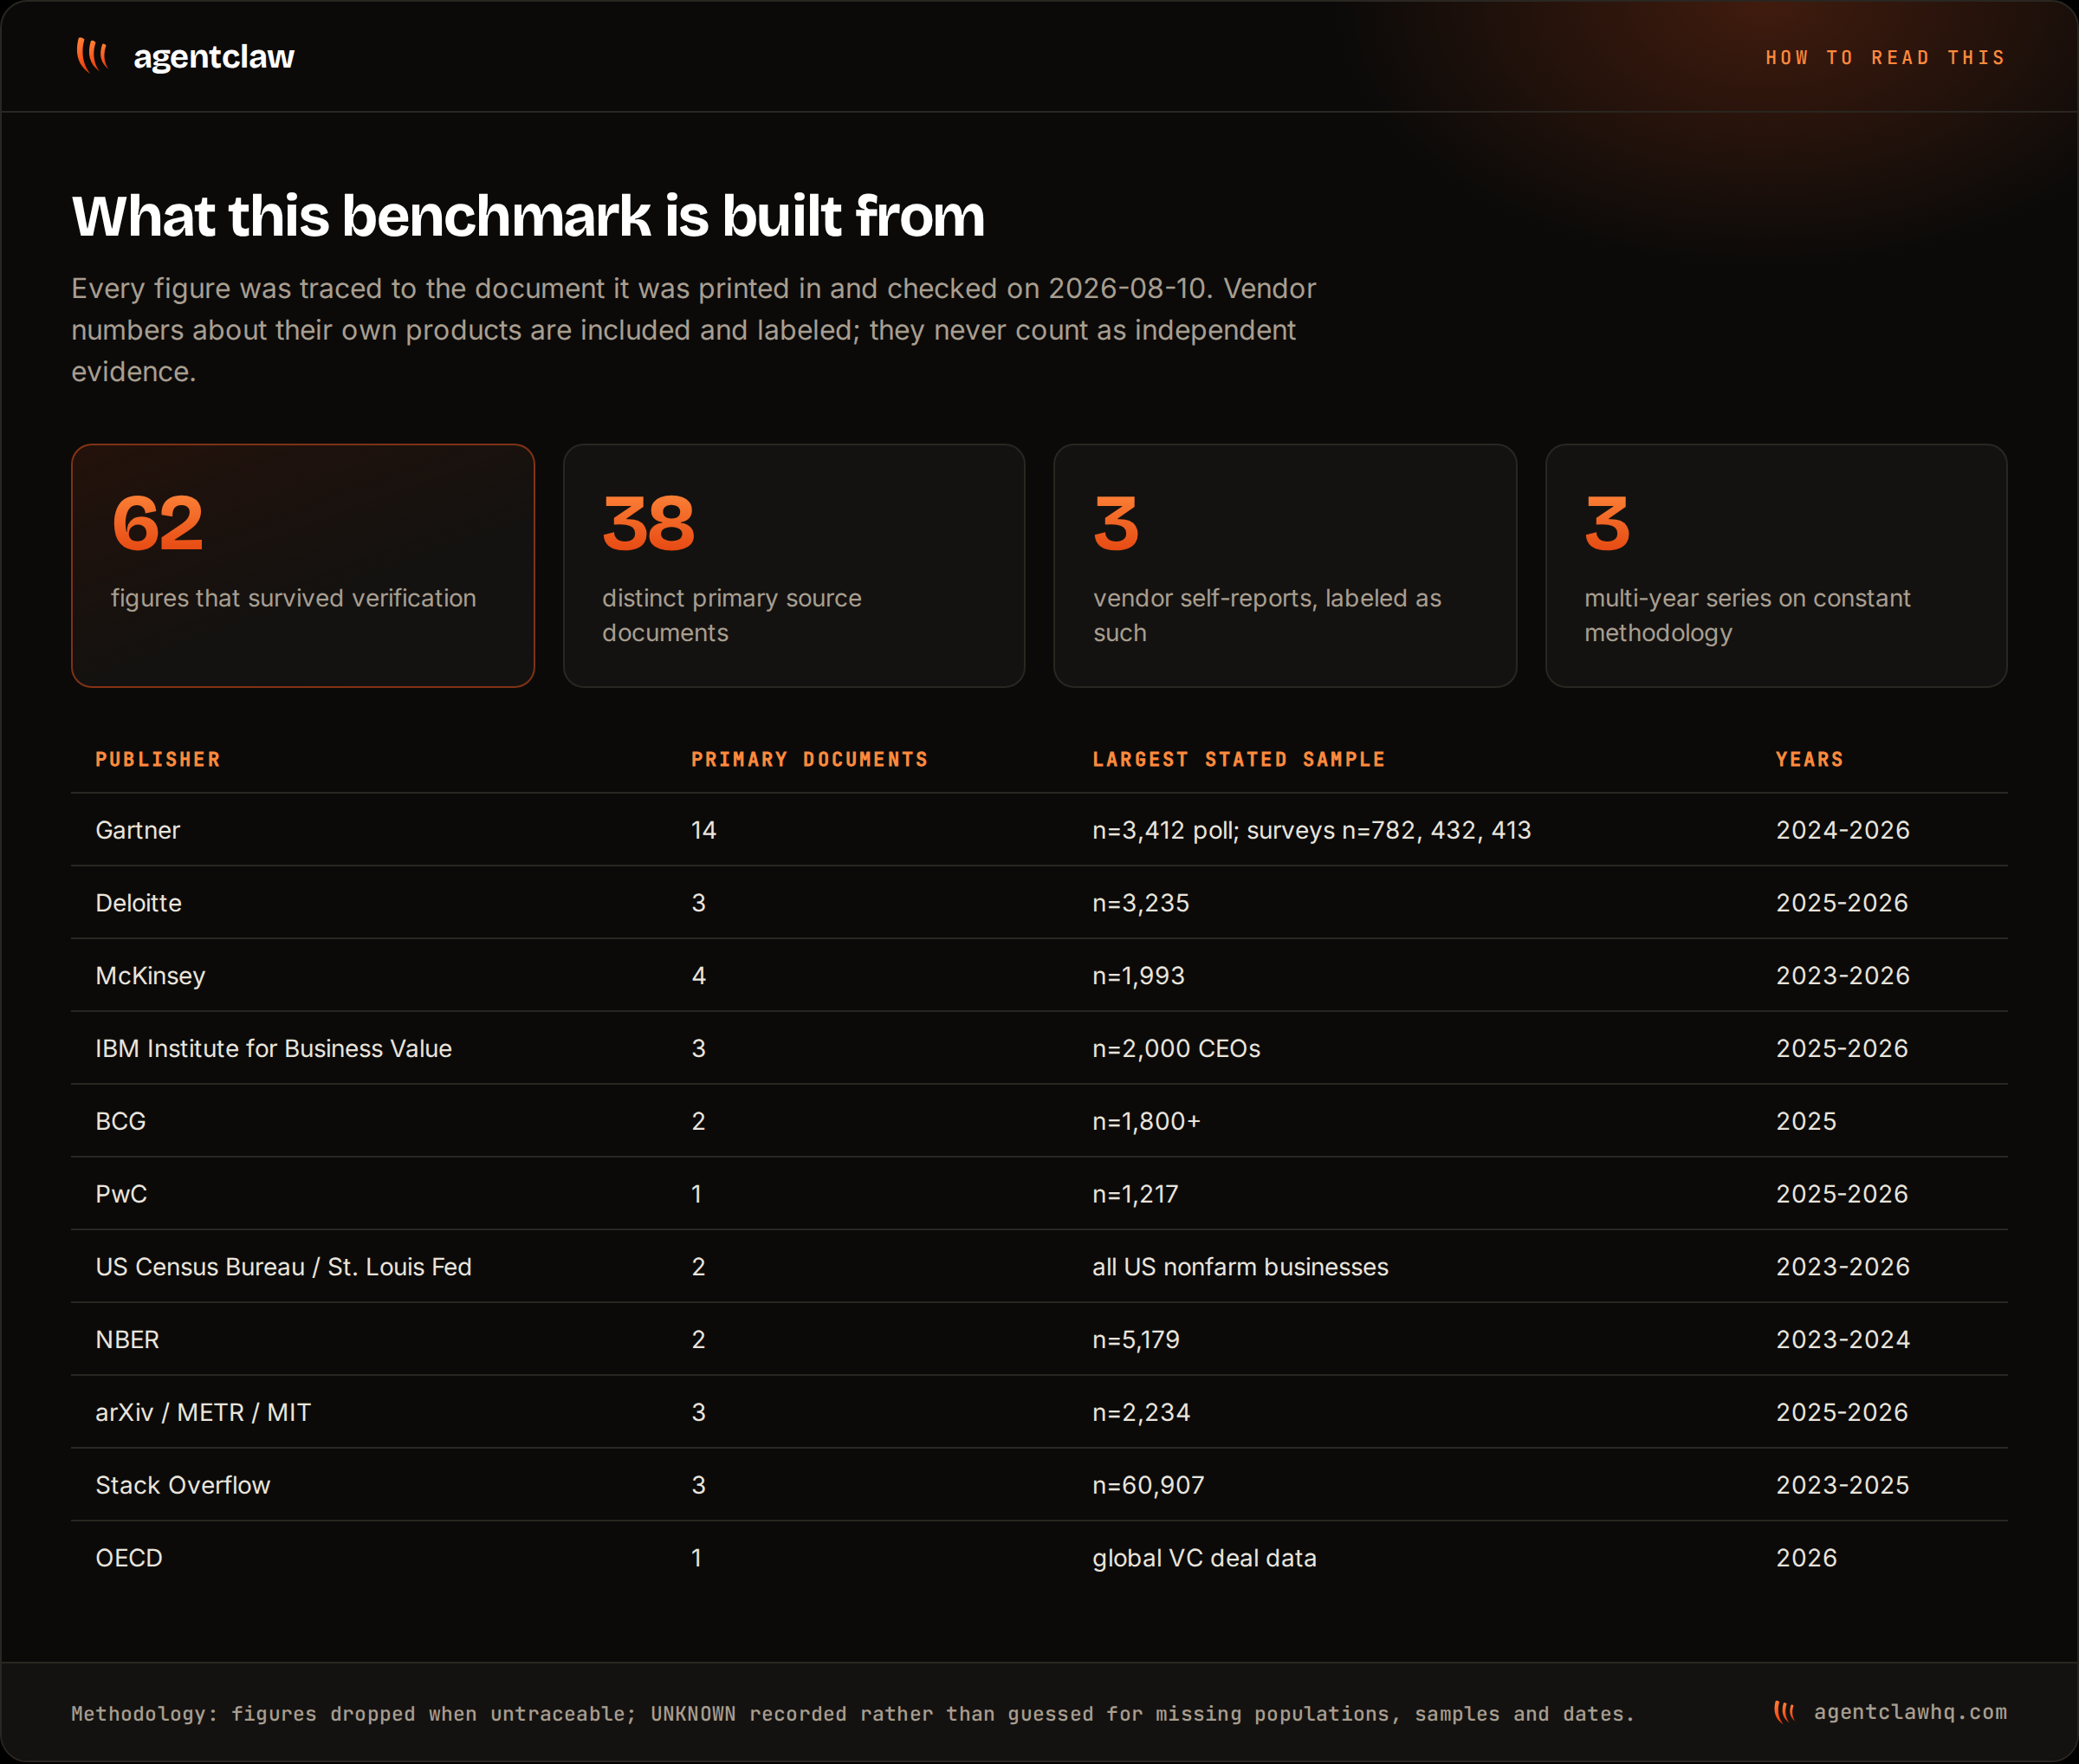Click the "all US nonfarm businesses" sample cell

point(1240,1267)
